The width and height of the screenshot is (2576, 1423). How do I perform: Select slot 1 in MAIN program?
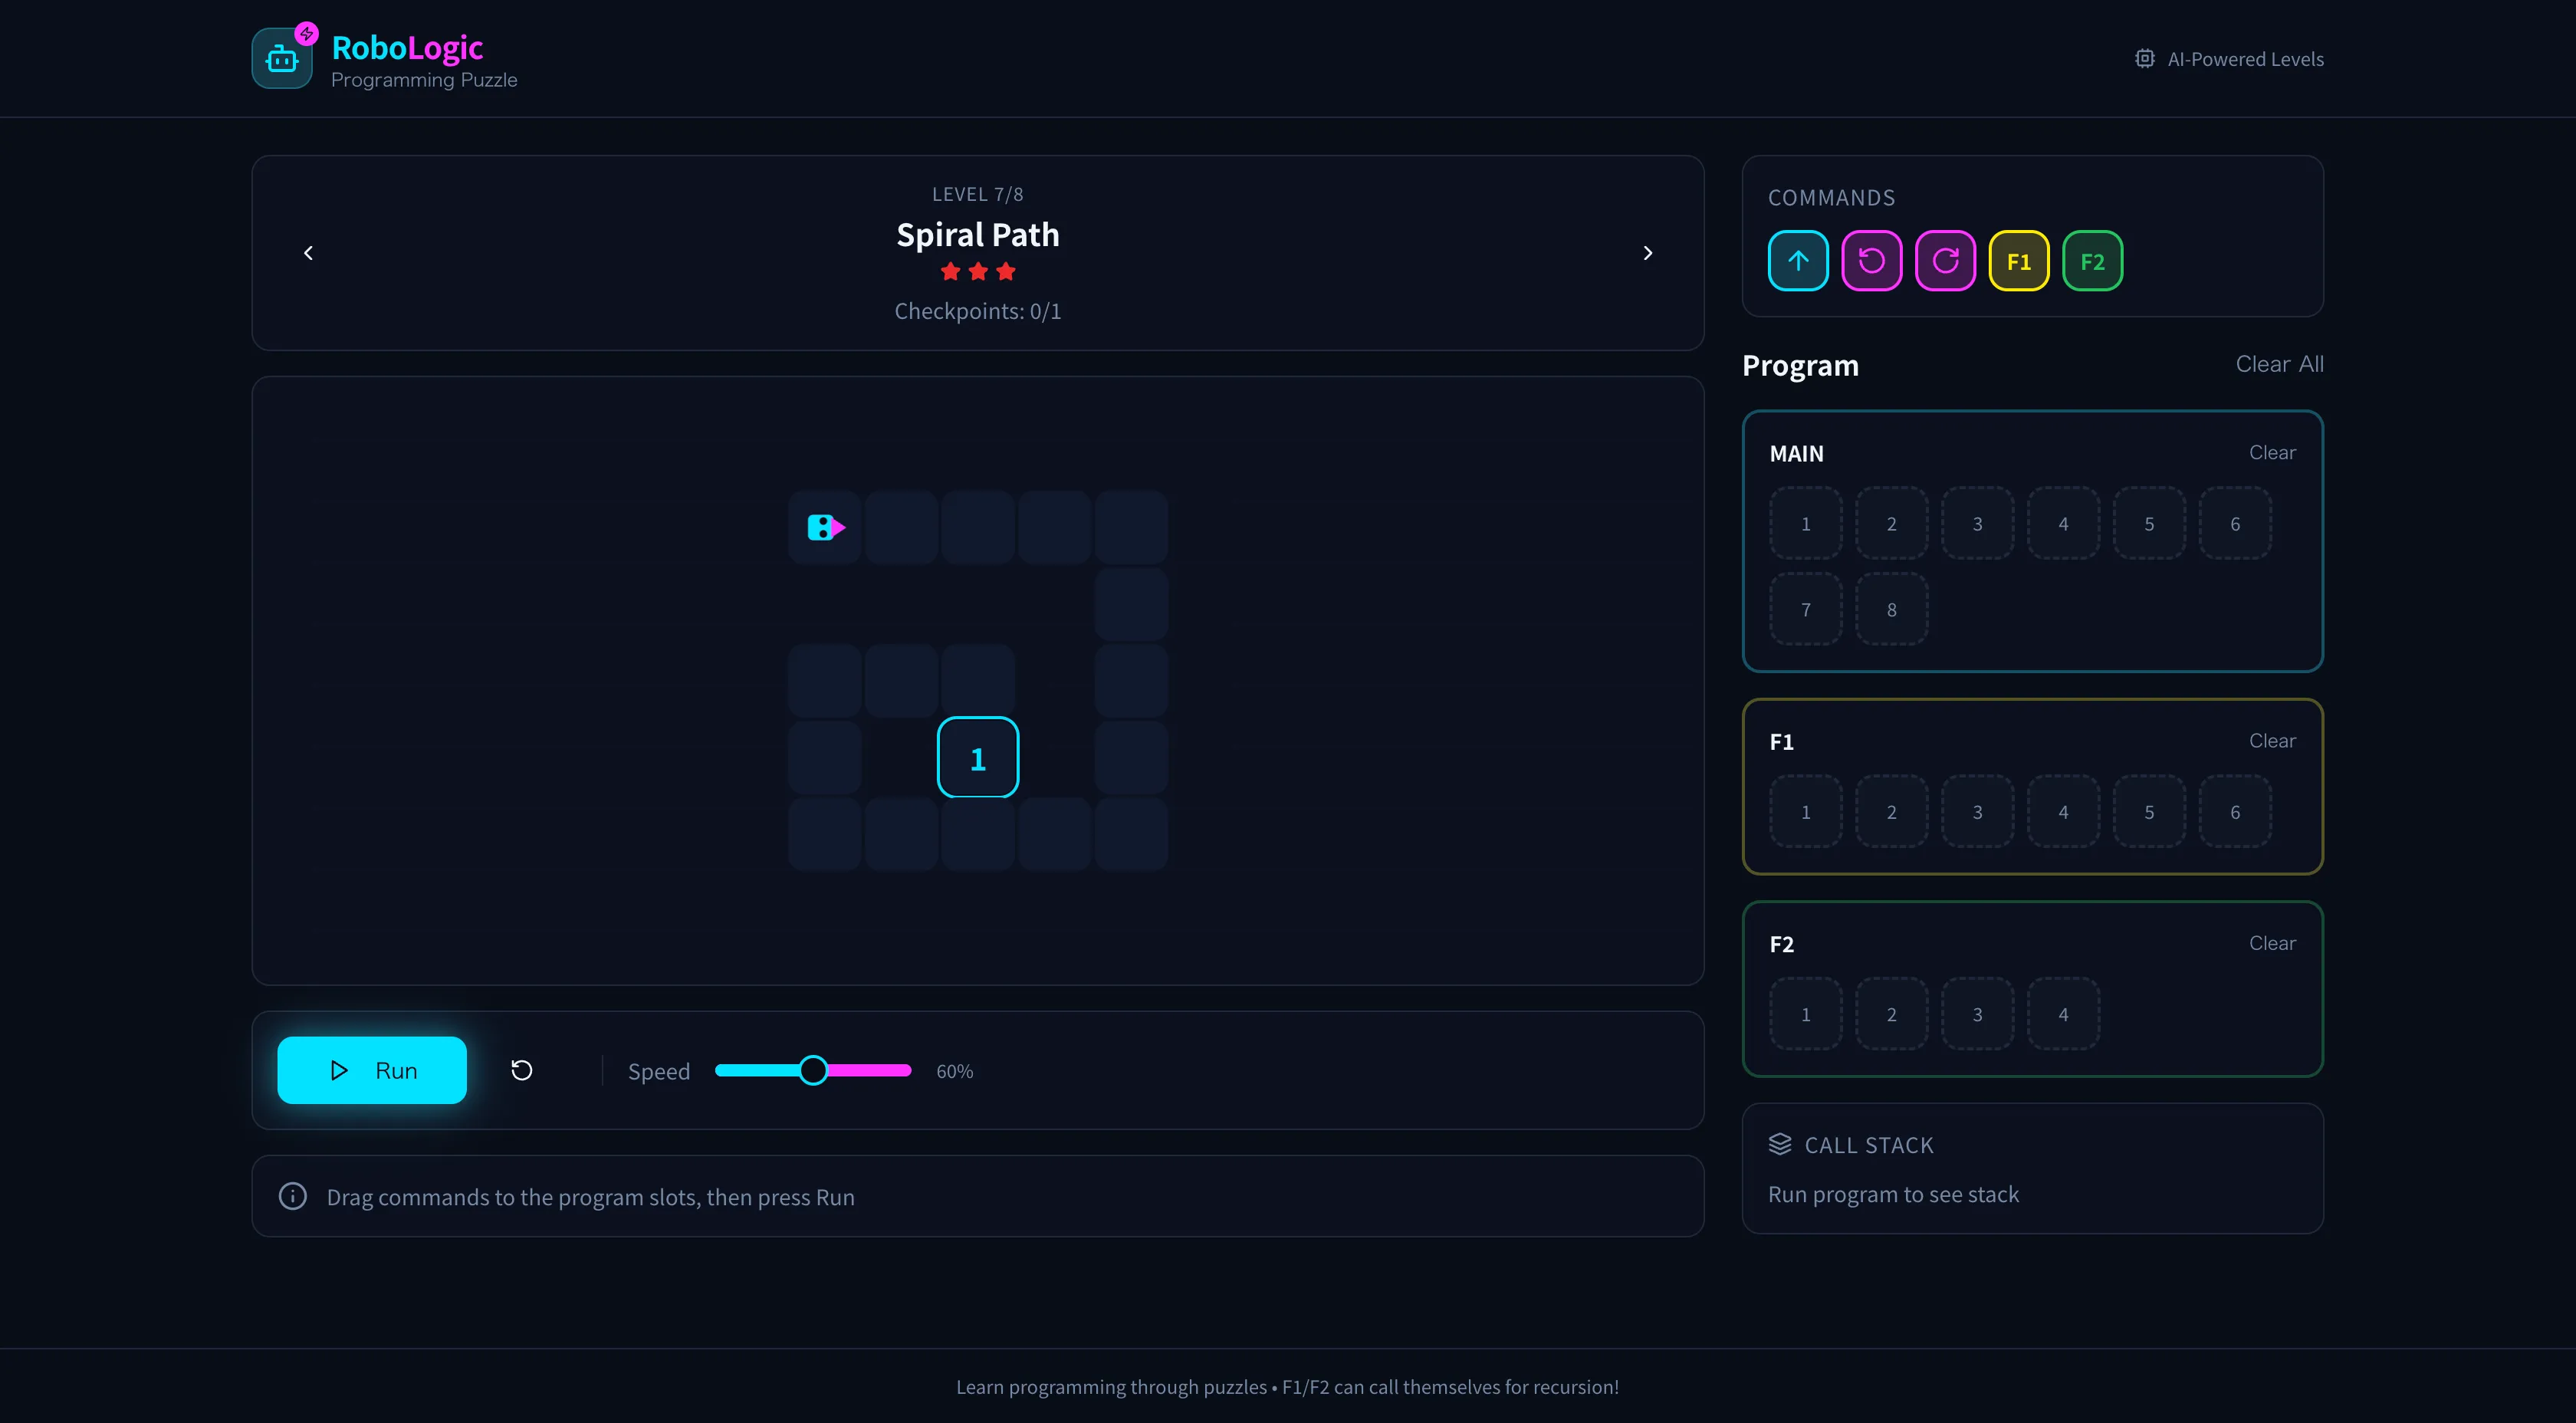[1805, 523]
